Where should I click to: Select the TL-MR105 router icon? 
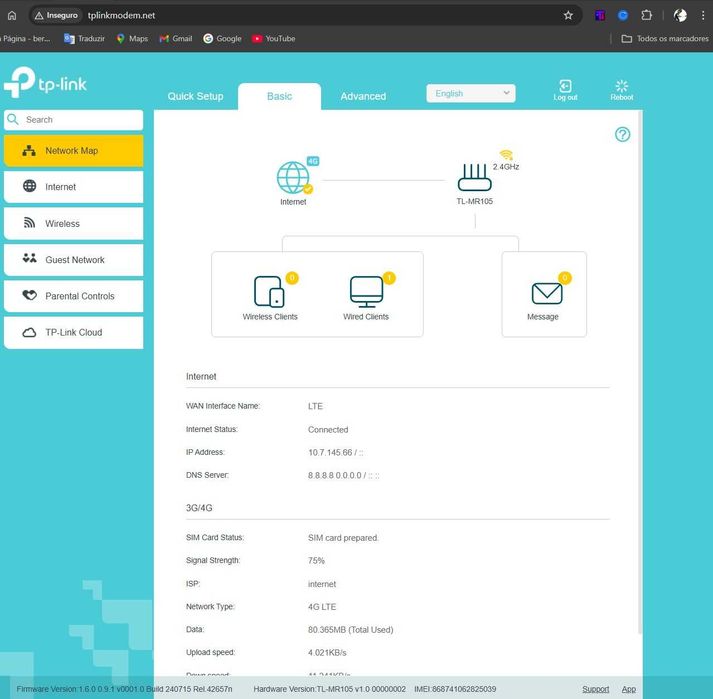474,177
